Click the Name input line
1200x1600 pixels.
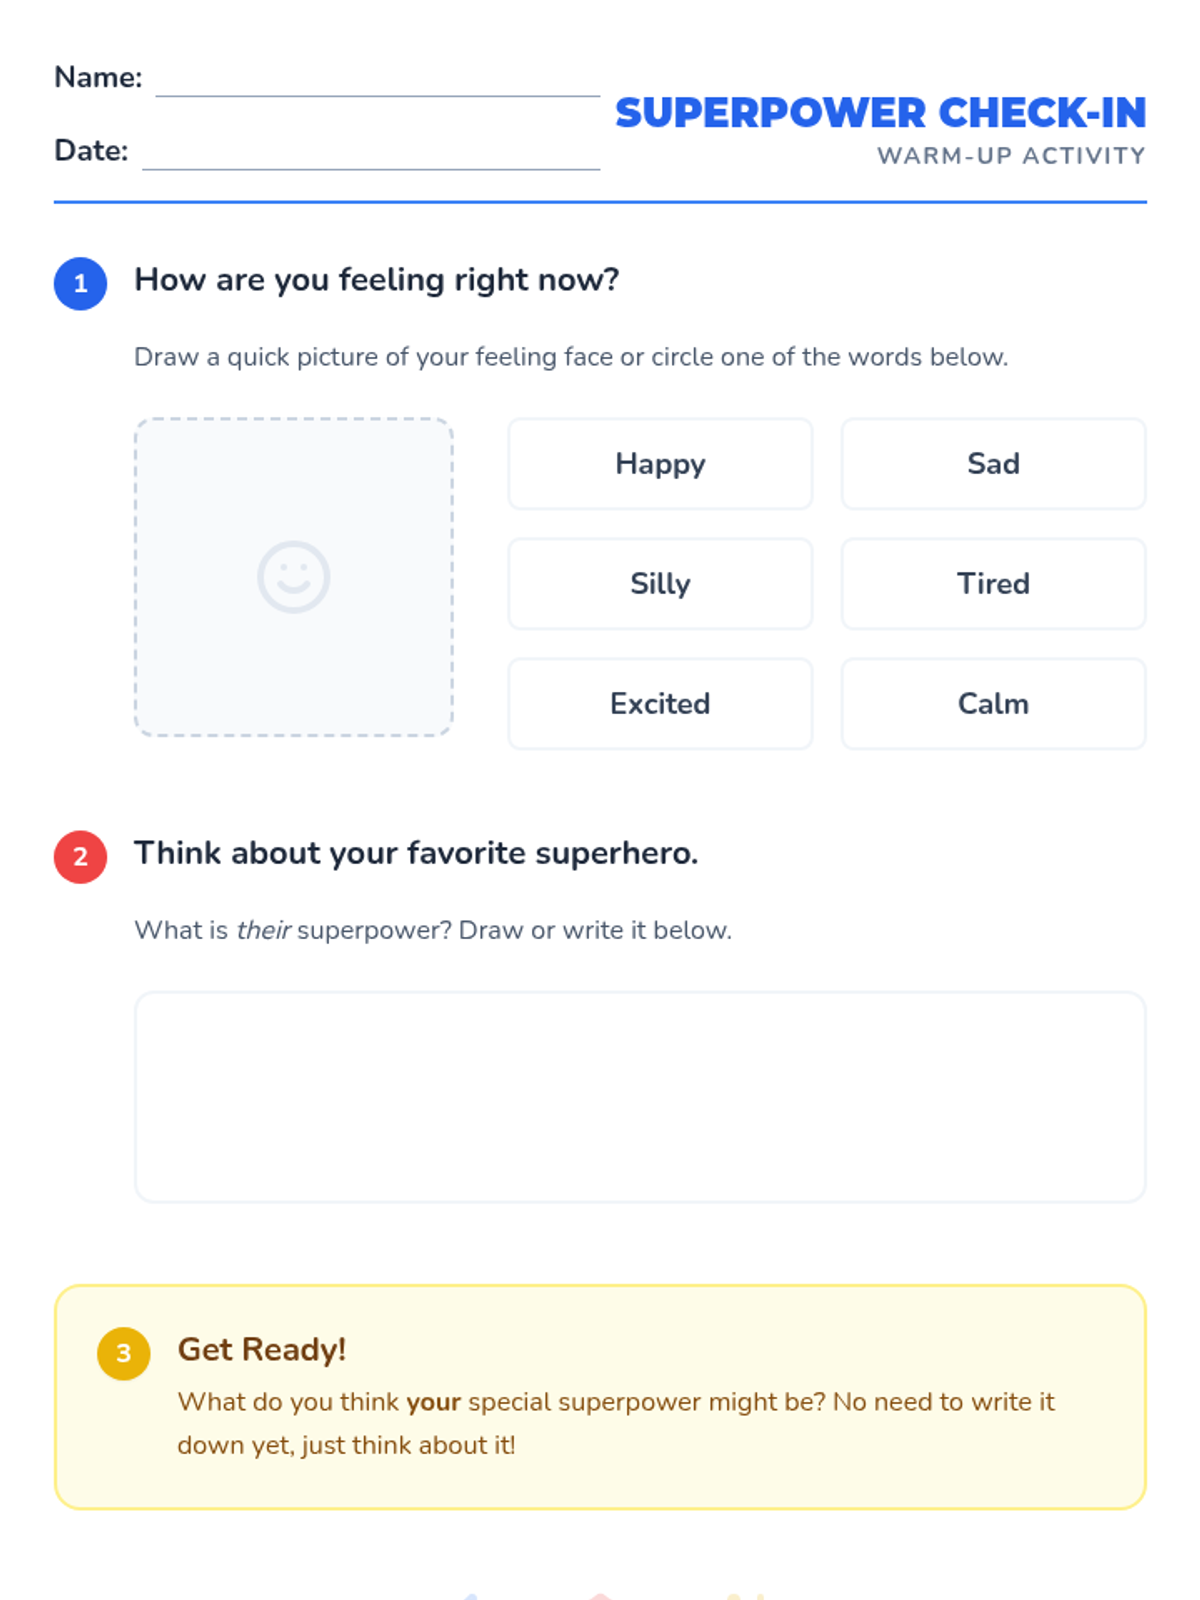(x=377, y=82)
